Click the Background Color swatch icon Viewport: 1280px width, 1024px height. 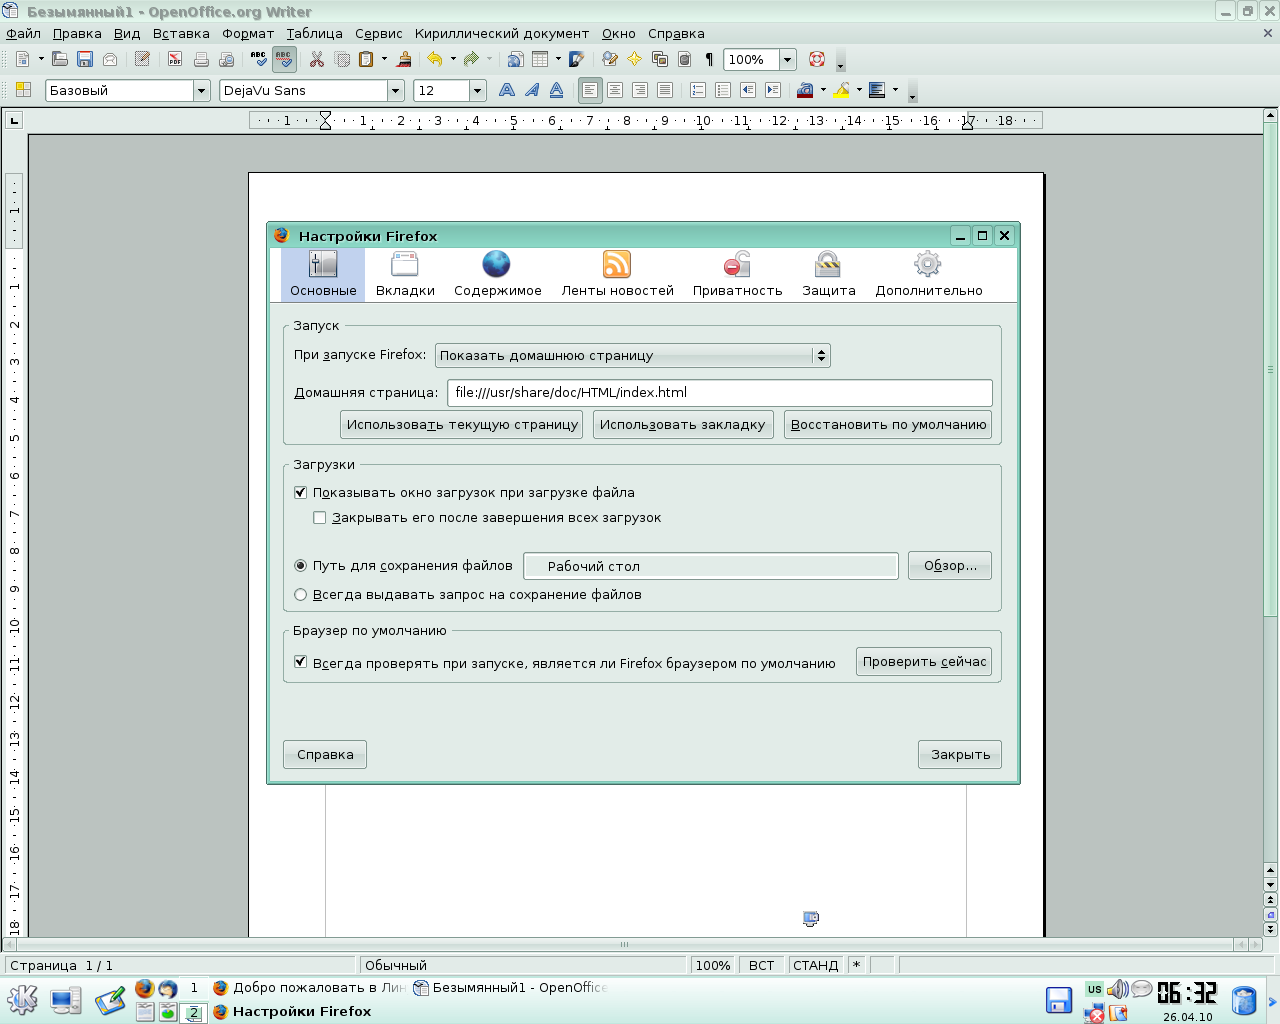click(x=877, y=90)
